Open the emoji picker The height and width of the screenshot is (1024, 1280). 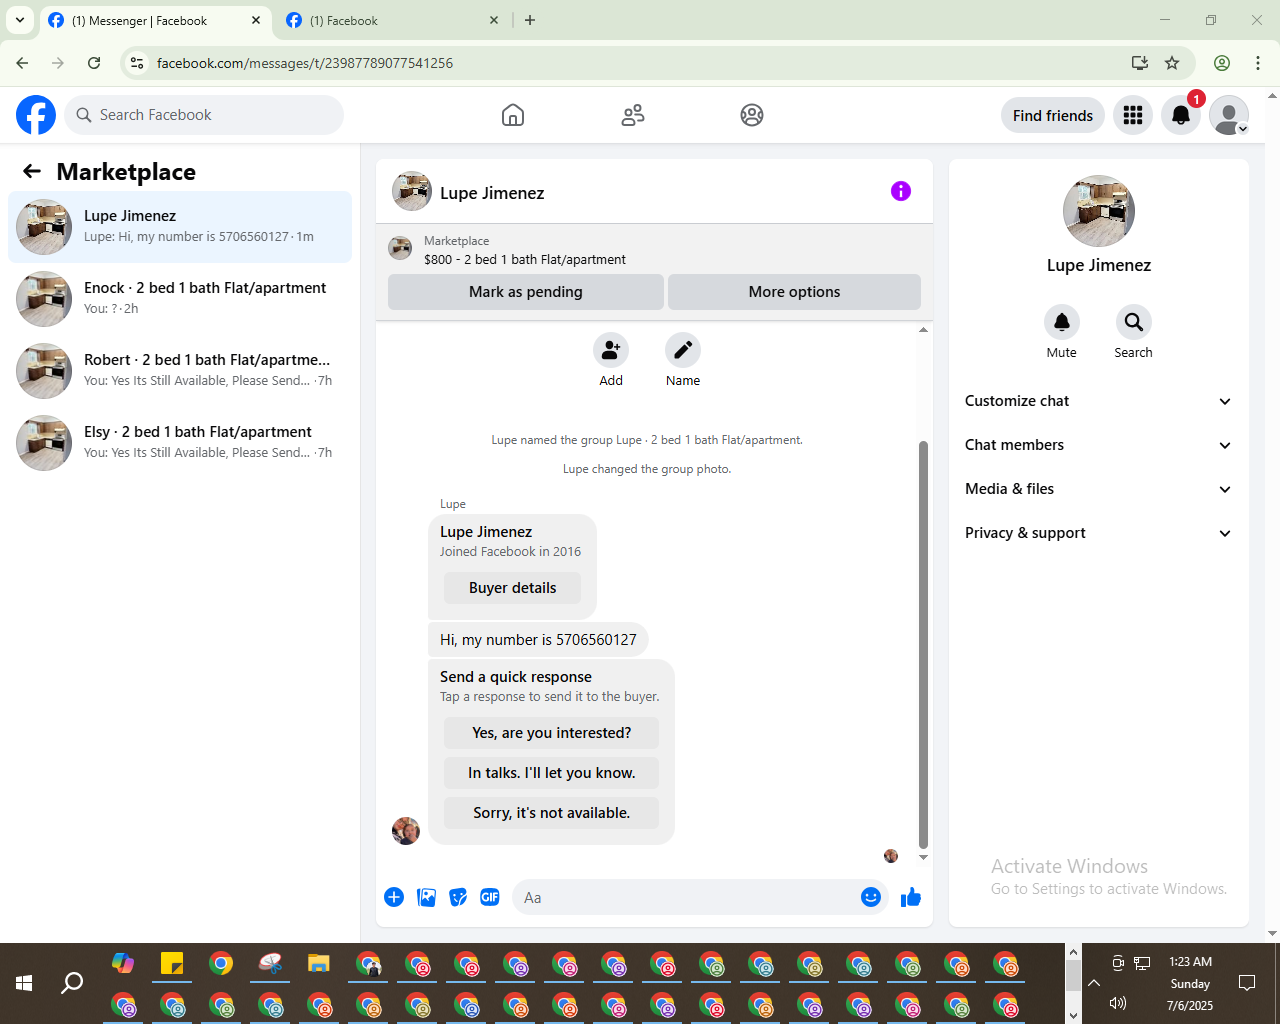[x=871, y=897]
